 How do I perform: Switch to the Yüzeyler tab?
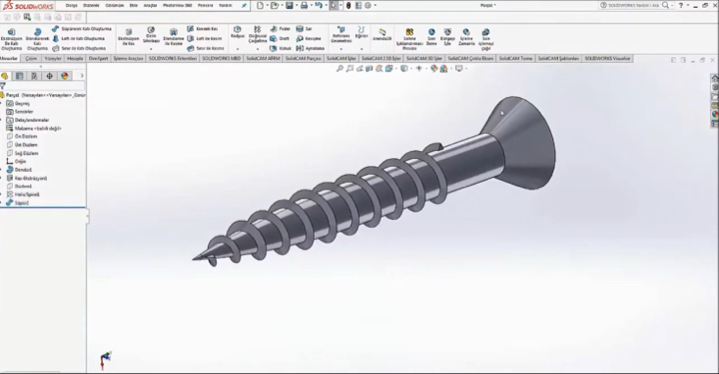[x=53, y=59]
